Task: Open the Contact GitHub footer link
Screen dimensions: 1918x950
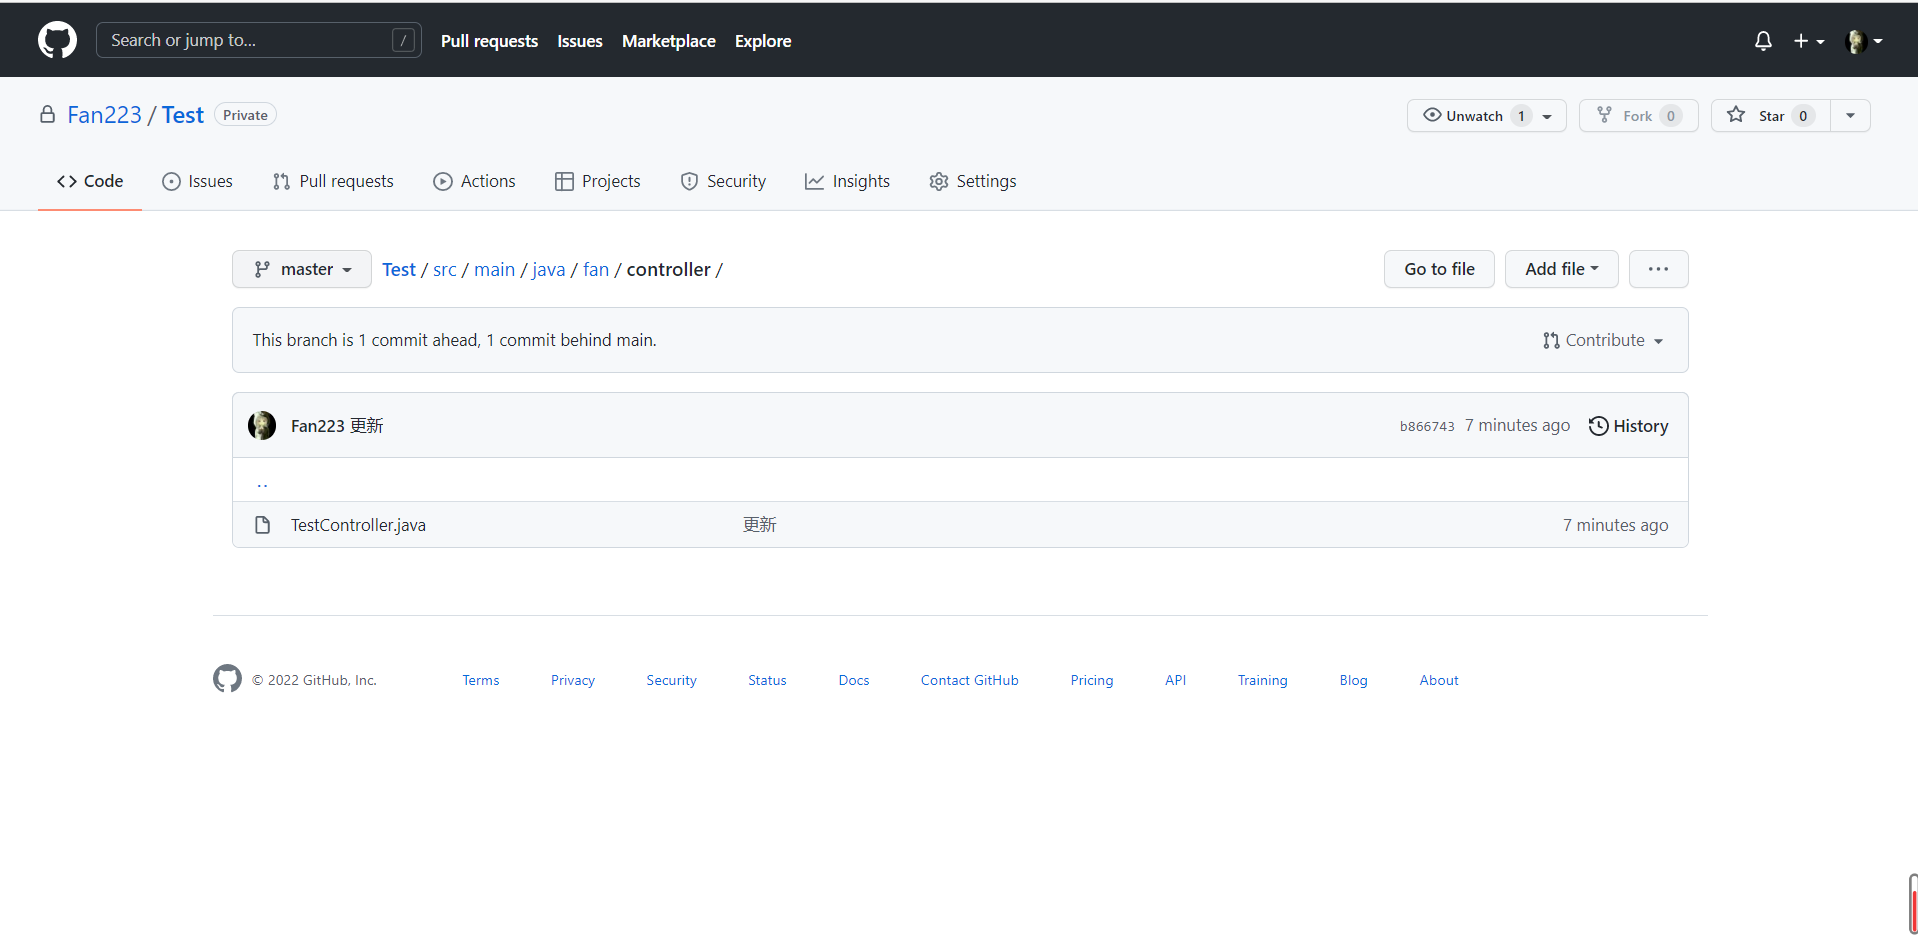Action: point(970,680)
